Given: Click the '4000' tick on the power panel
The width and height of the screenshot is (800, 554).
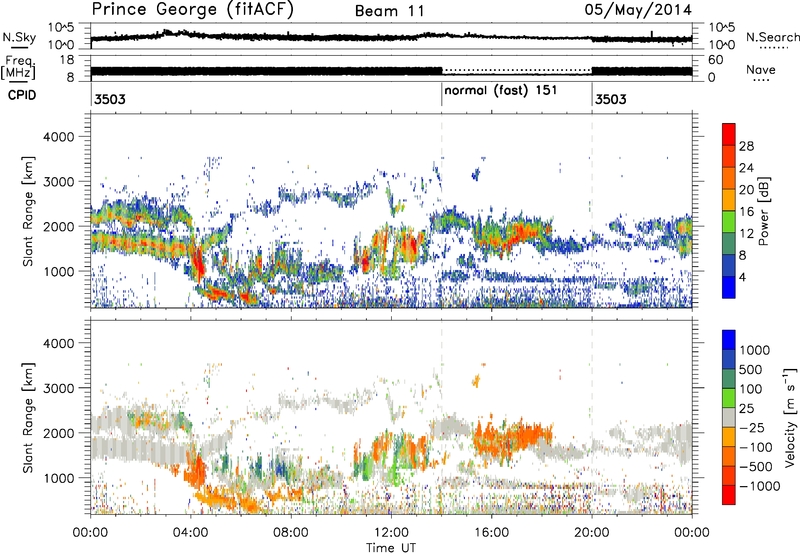Looking at the screenshot, I should pos(58,137).
